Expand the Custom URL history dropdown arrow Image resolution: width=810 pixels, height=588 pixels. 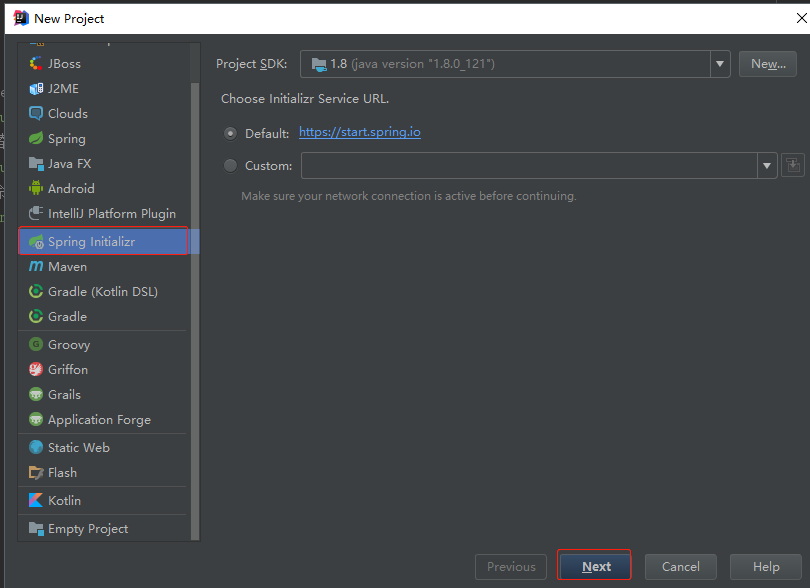click(x=767, y=165)
